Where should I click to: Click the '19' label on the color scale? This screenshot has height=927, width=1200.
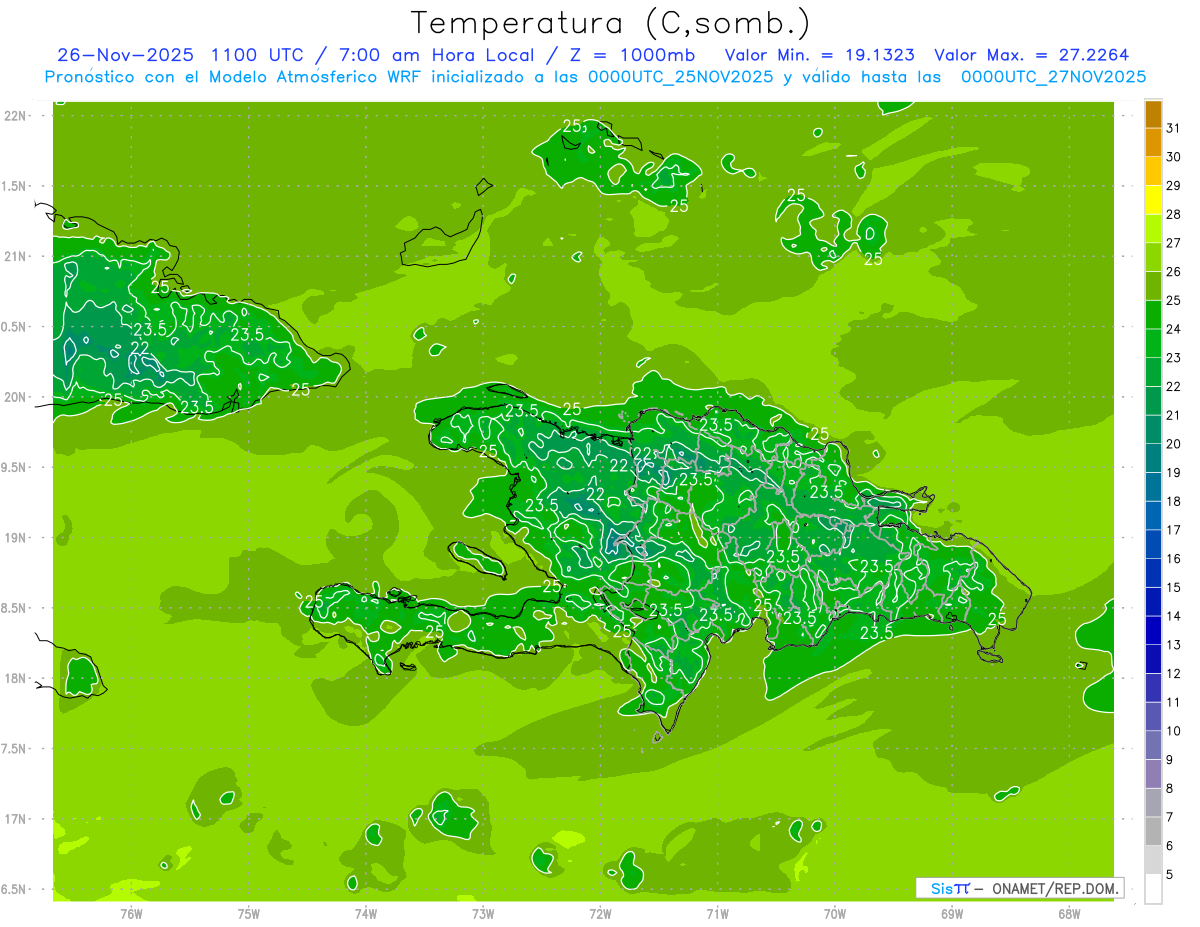pyautogui.click(x=1173, y=472)
